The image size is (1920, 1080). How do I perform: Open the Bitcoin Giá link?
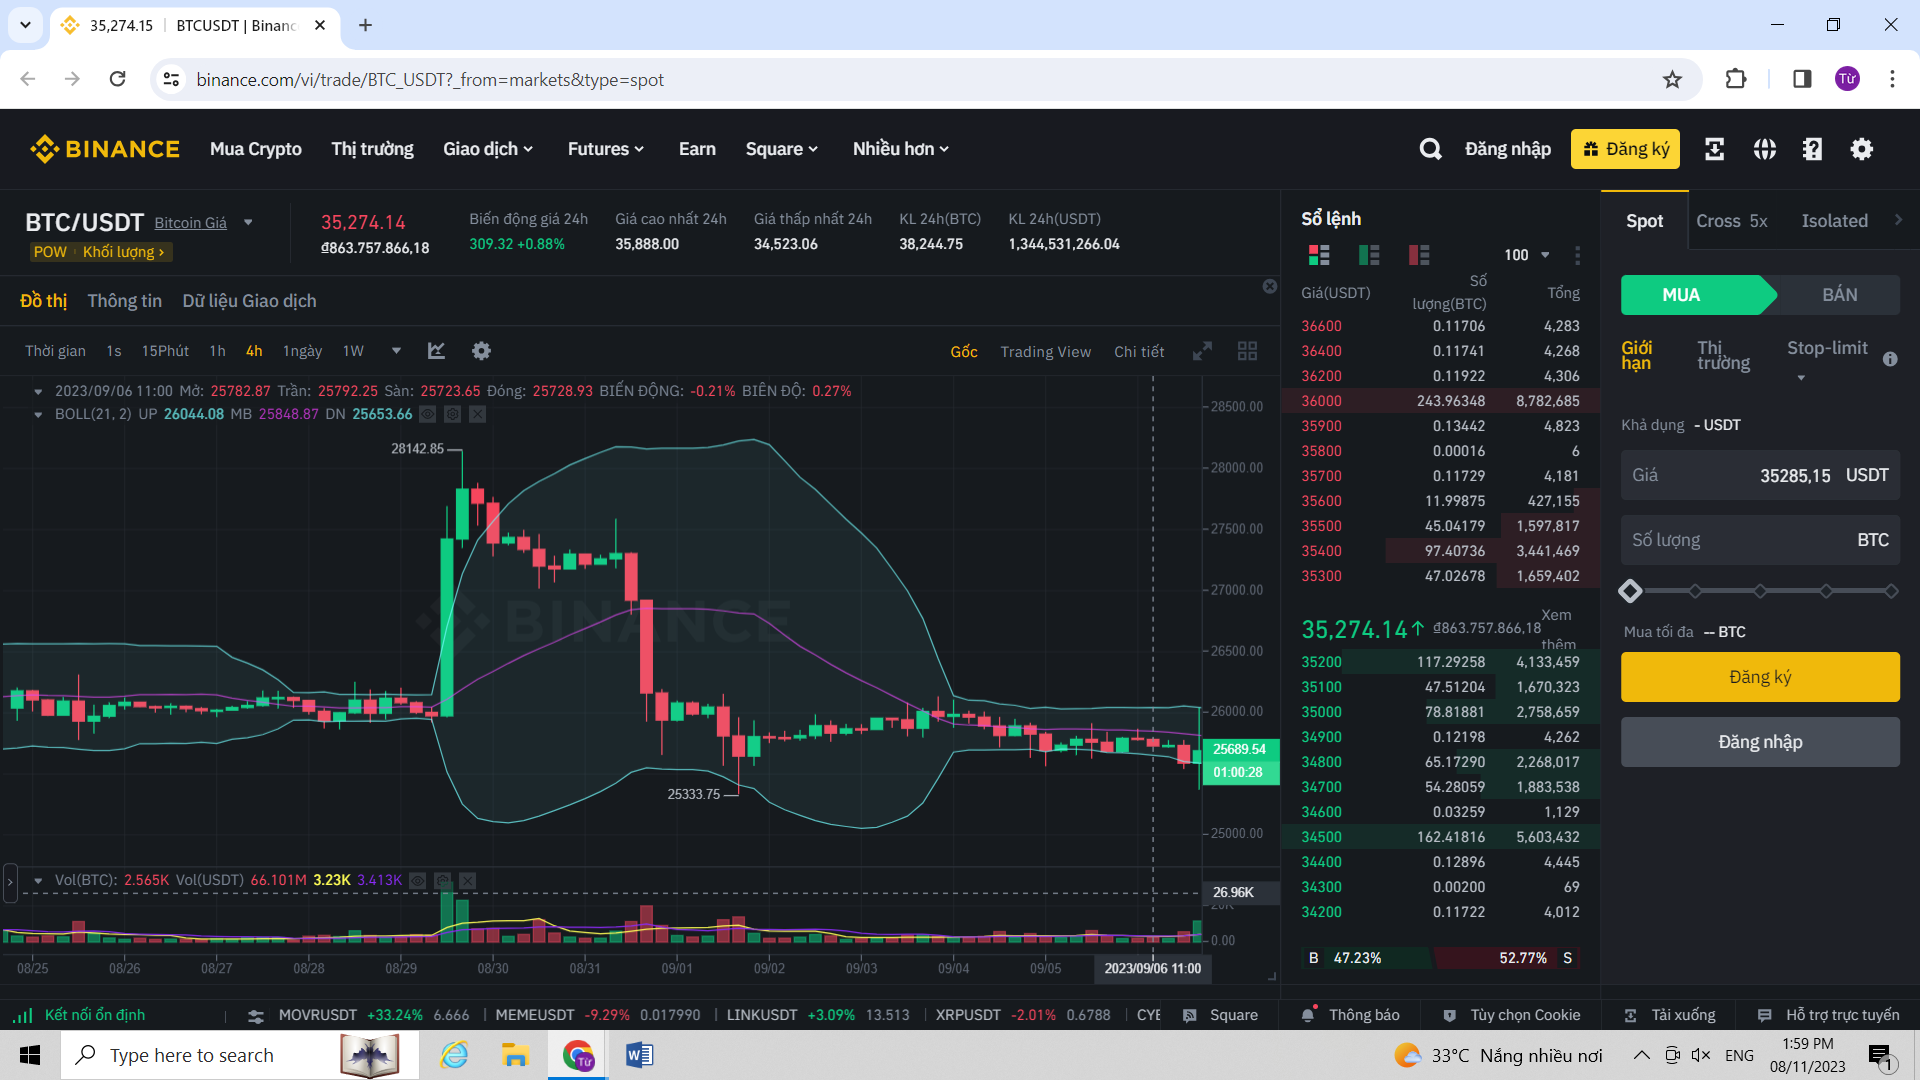[x=190, y=223]
